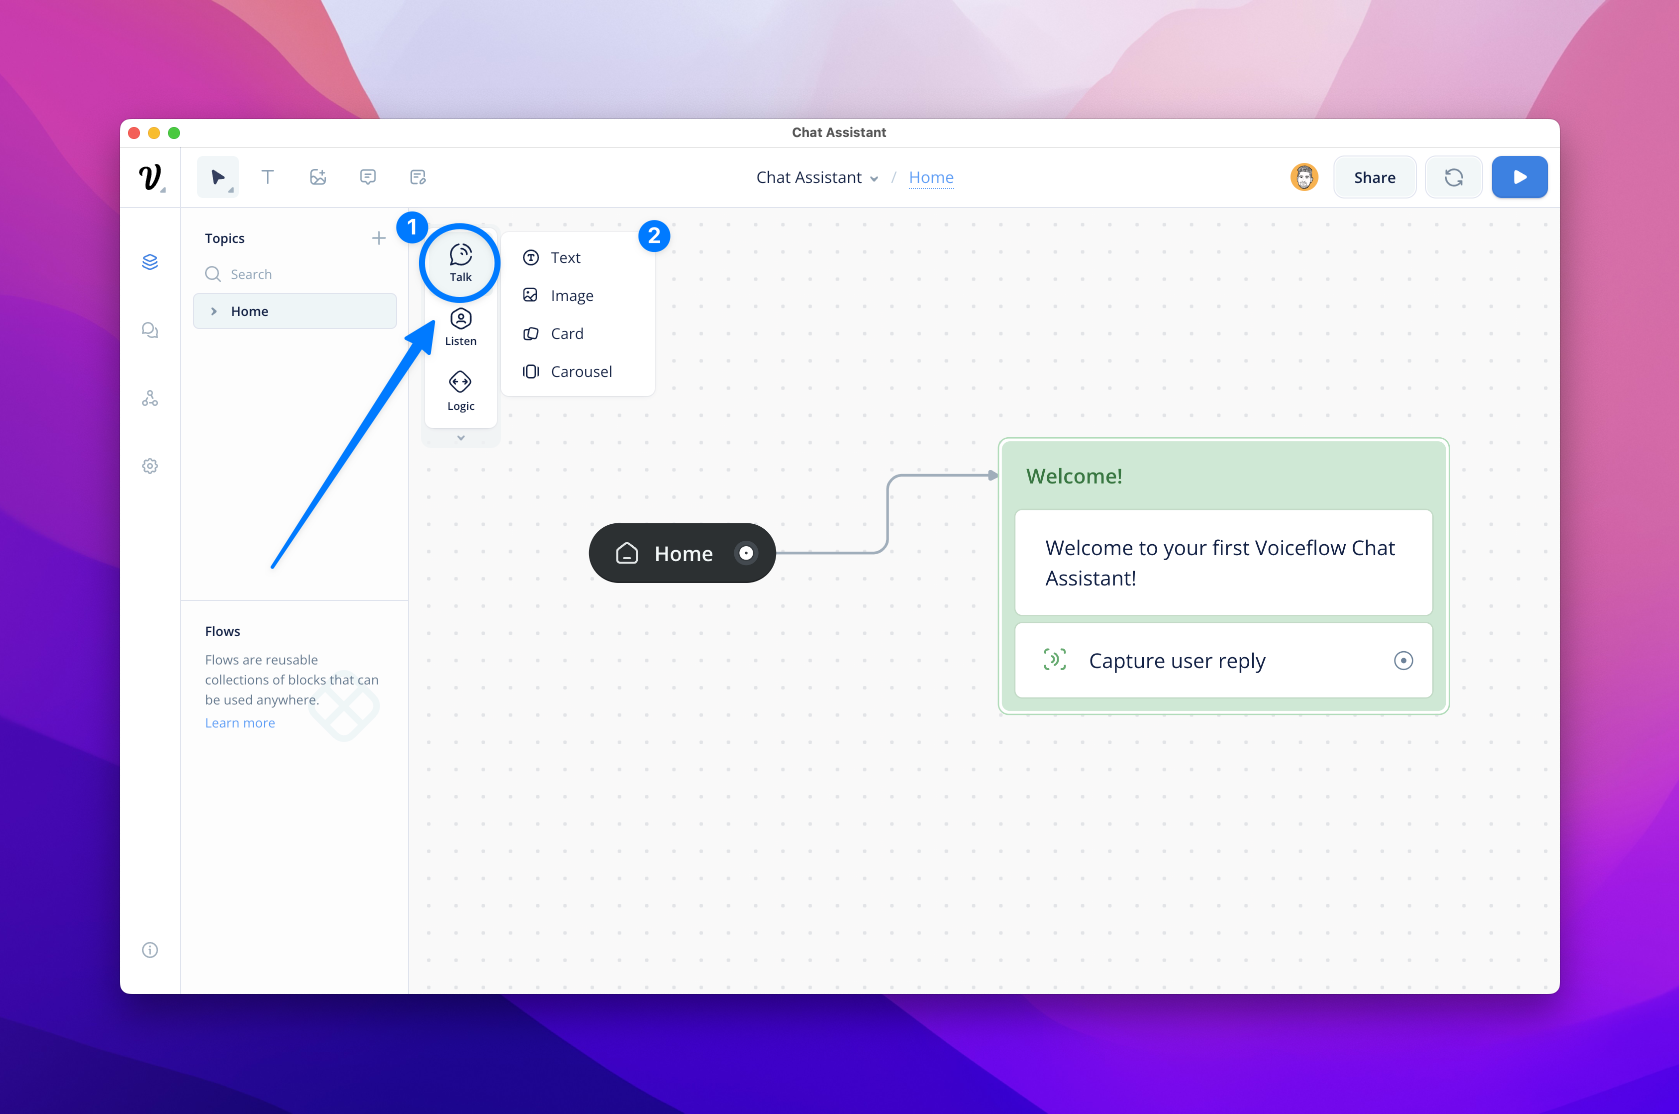Select the Home topic row
1679x1114 pixels.
pyautogui.click(x=295, y=311)
